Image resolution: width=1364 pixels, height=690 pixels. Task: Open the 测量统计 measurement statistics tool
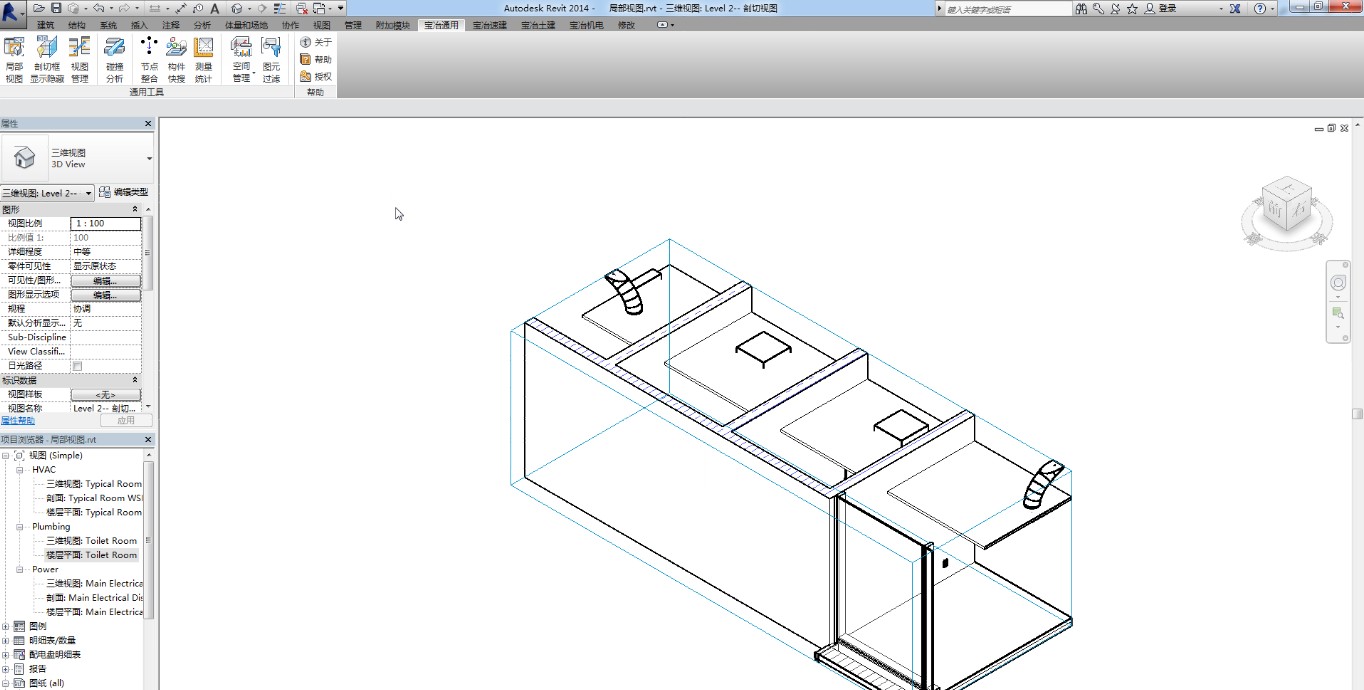[203, 59]
